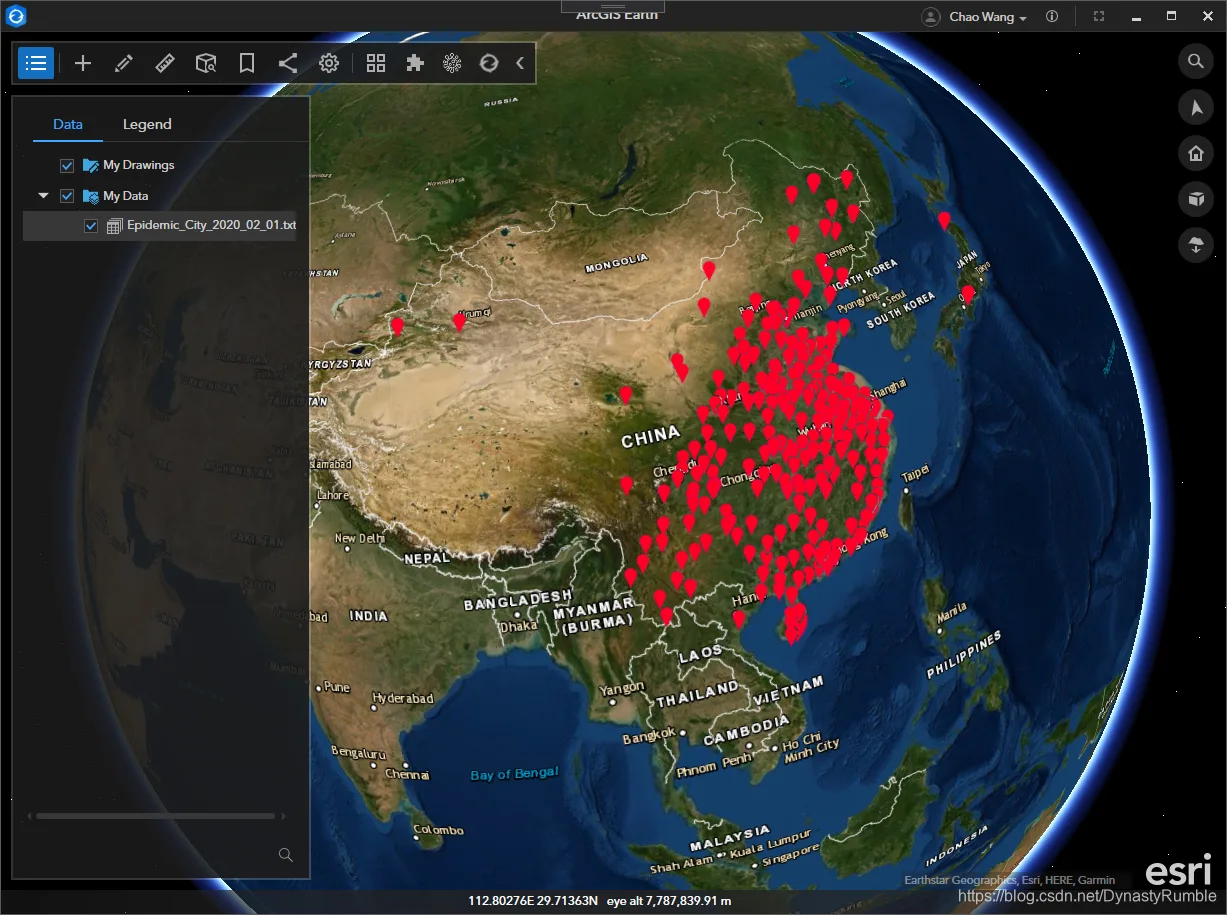The width and height of the screenshot is (1227, 915).
Task: Click the Share icon in toolbar
Action: pyautogui.click(x=288, y=63)
